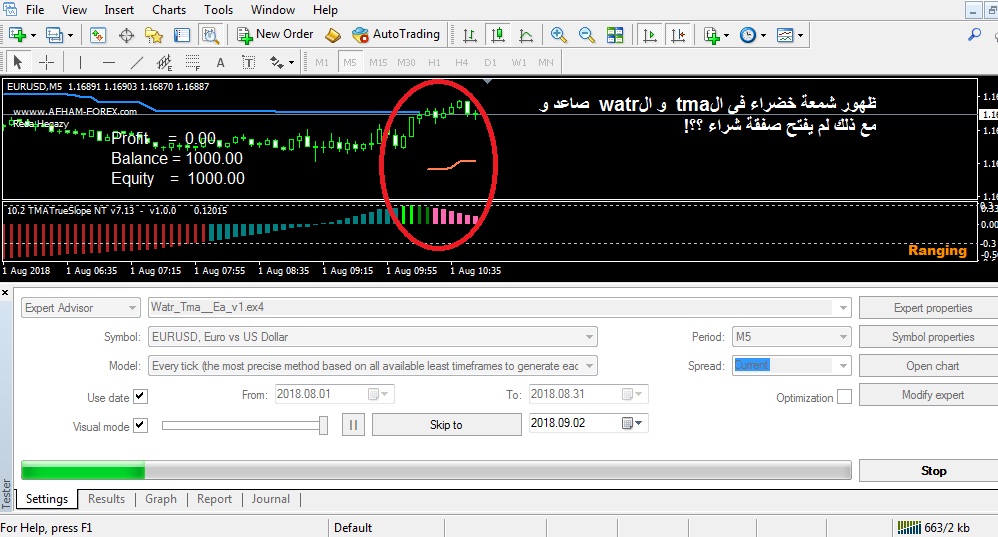Switch chart to line chart mode

526,35
